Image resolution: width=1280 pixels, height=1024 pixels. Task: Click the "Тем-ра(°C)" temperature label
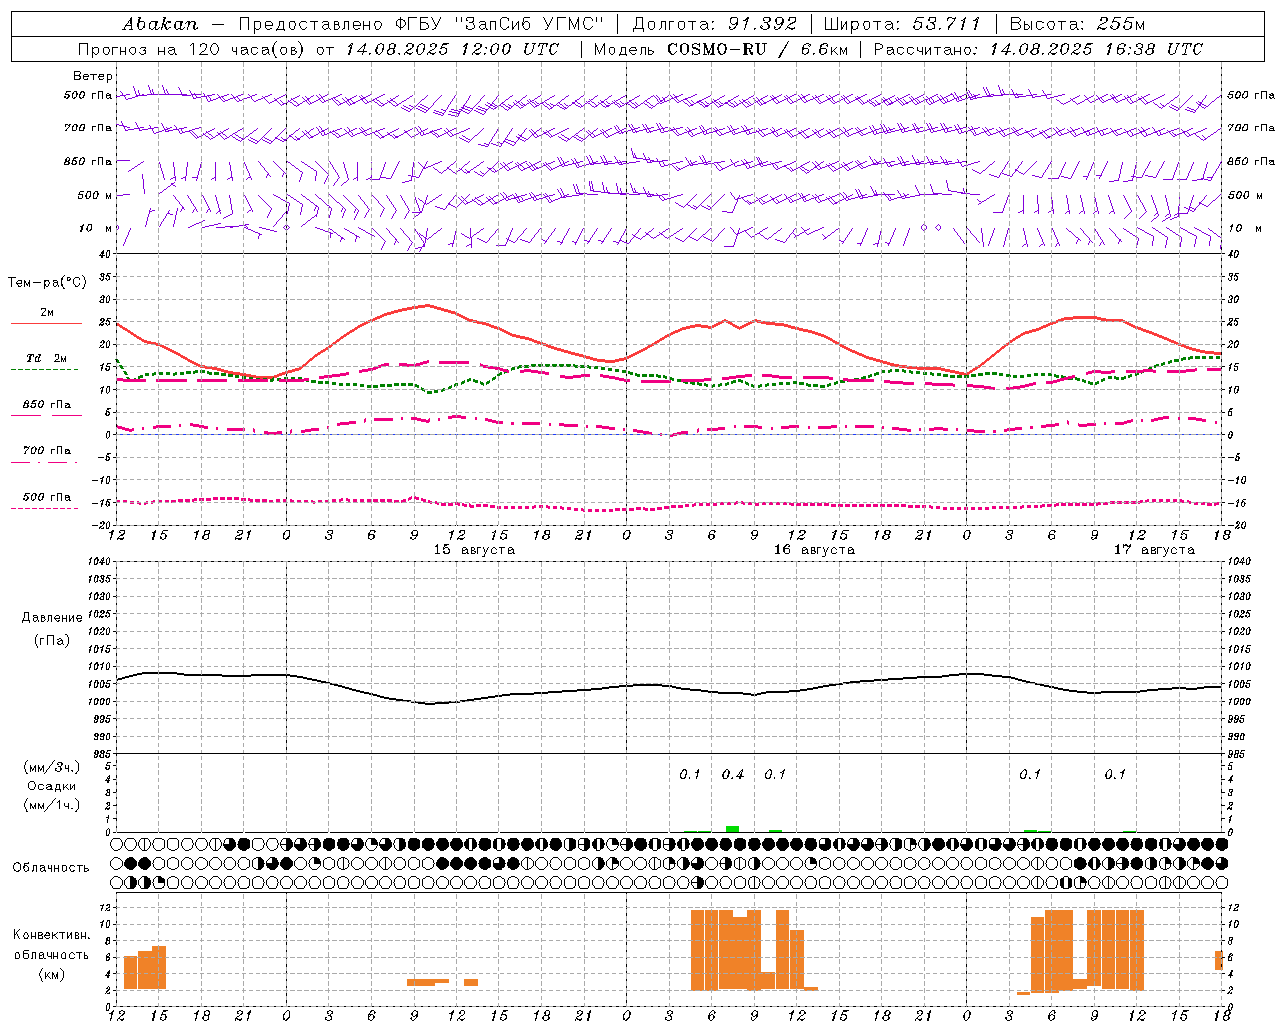click(x=47, y=283)
